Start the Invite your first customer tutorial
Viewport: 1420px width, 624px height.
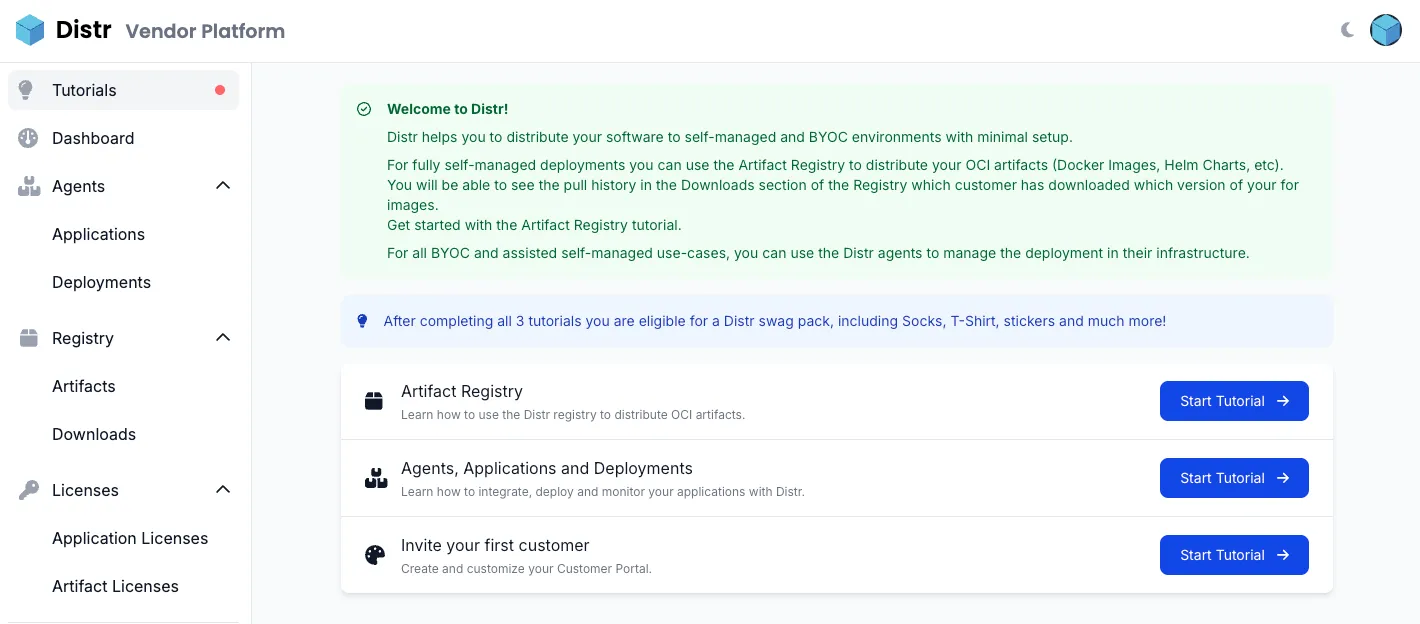tap(1234, 555)
